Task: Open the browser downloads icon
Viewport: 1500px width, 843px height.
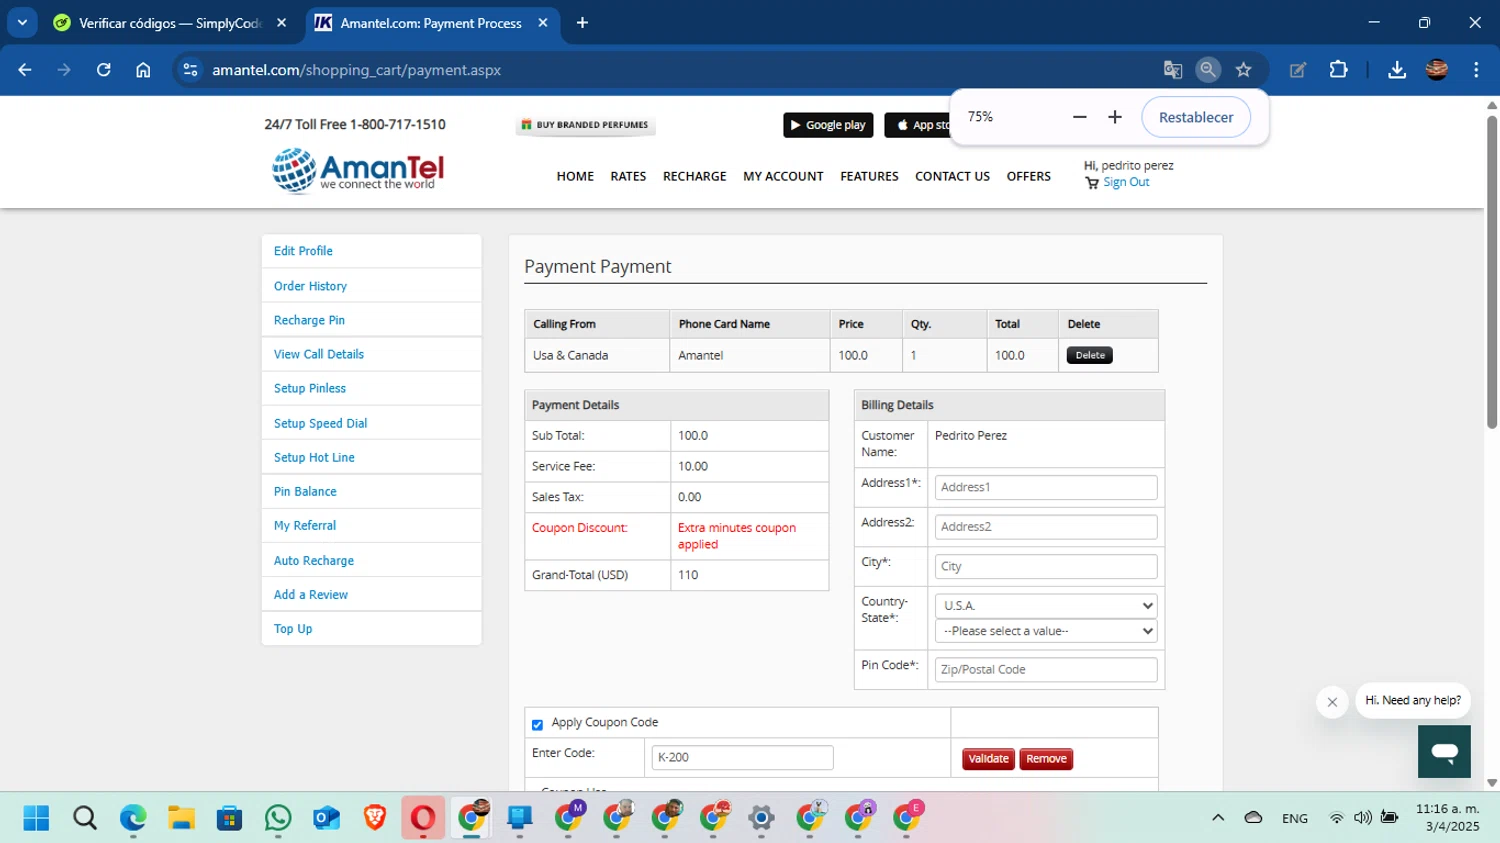Action: pyautogui.click(x=1397, y=70)
